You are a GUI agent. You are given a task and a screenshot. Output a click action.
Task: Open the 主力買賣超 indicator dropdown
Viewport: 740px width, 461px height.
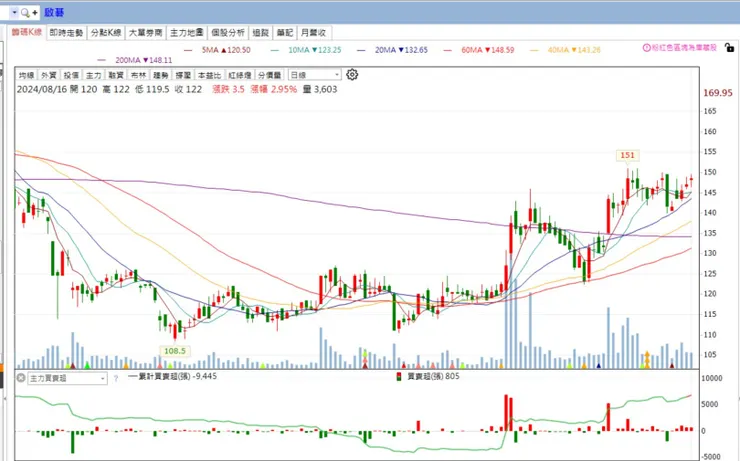coord(67,378)
